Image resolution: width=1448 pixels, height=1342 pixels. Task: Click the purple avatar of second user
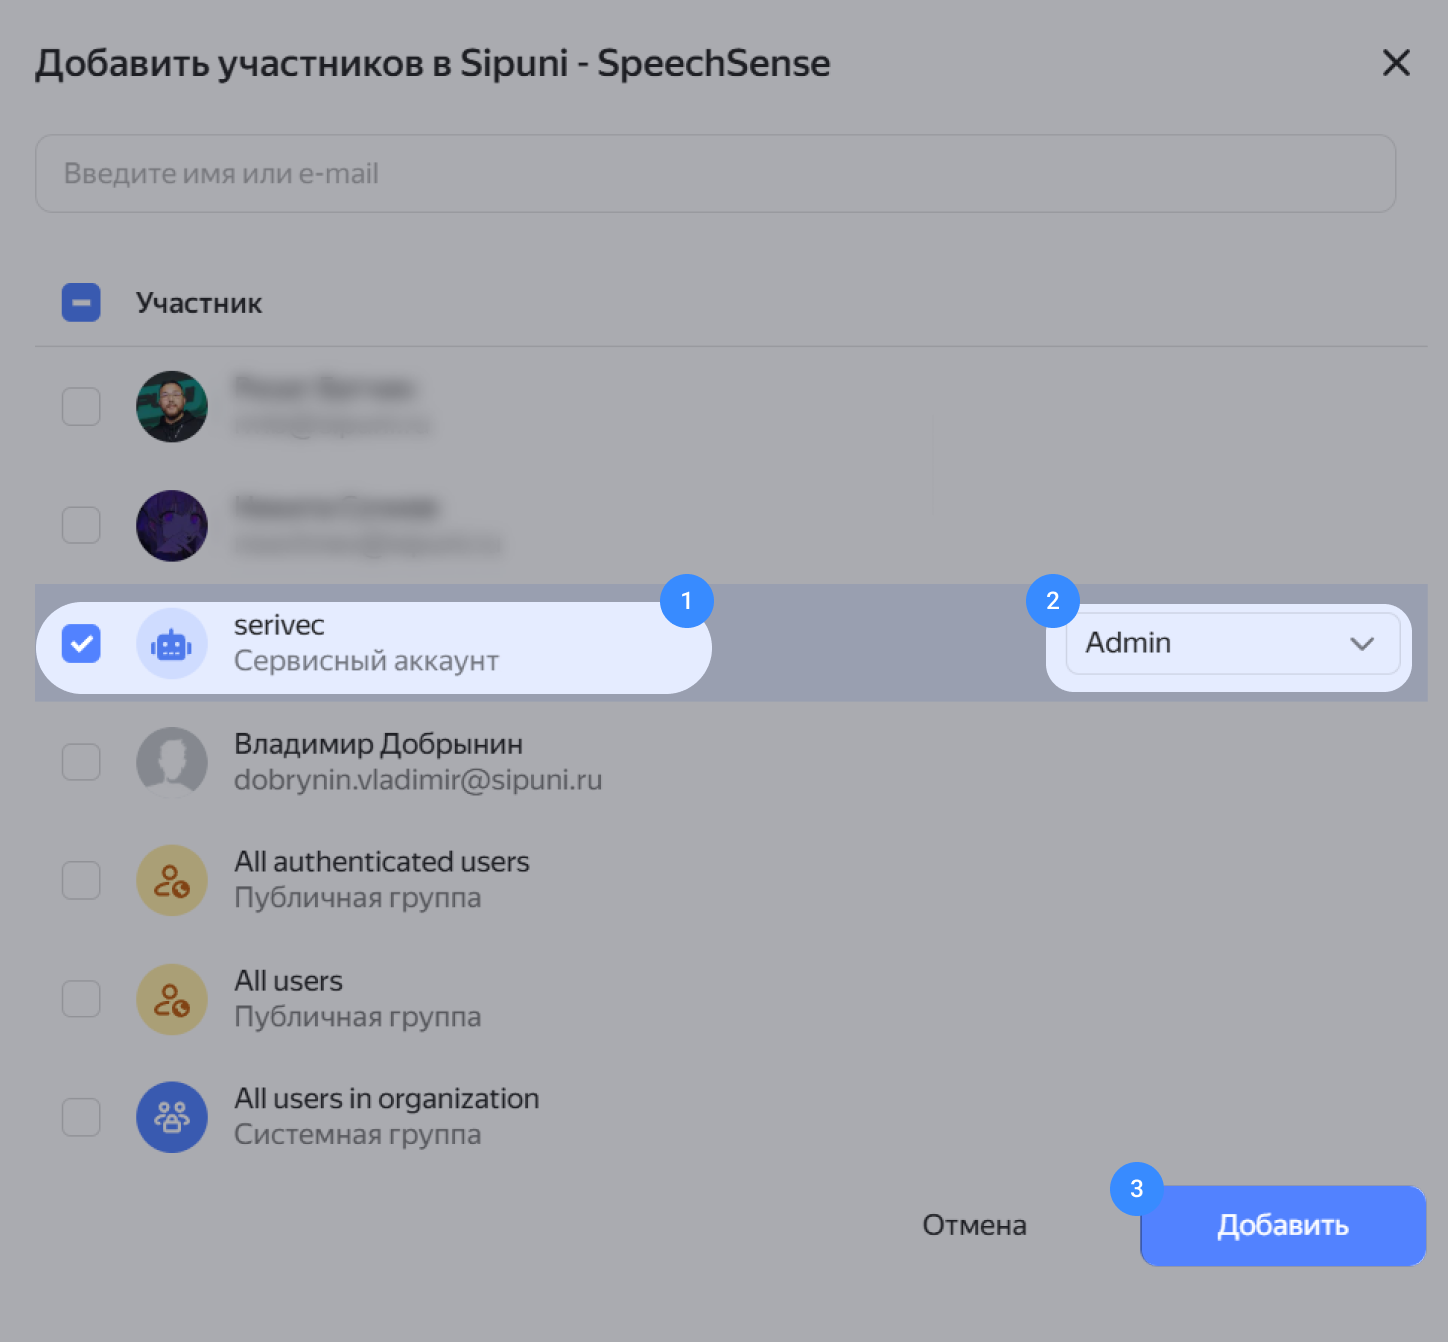pyautogui.click(x=172, y=525)
